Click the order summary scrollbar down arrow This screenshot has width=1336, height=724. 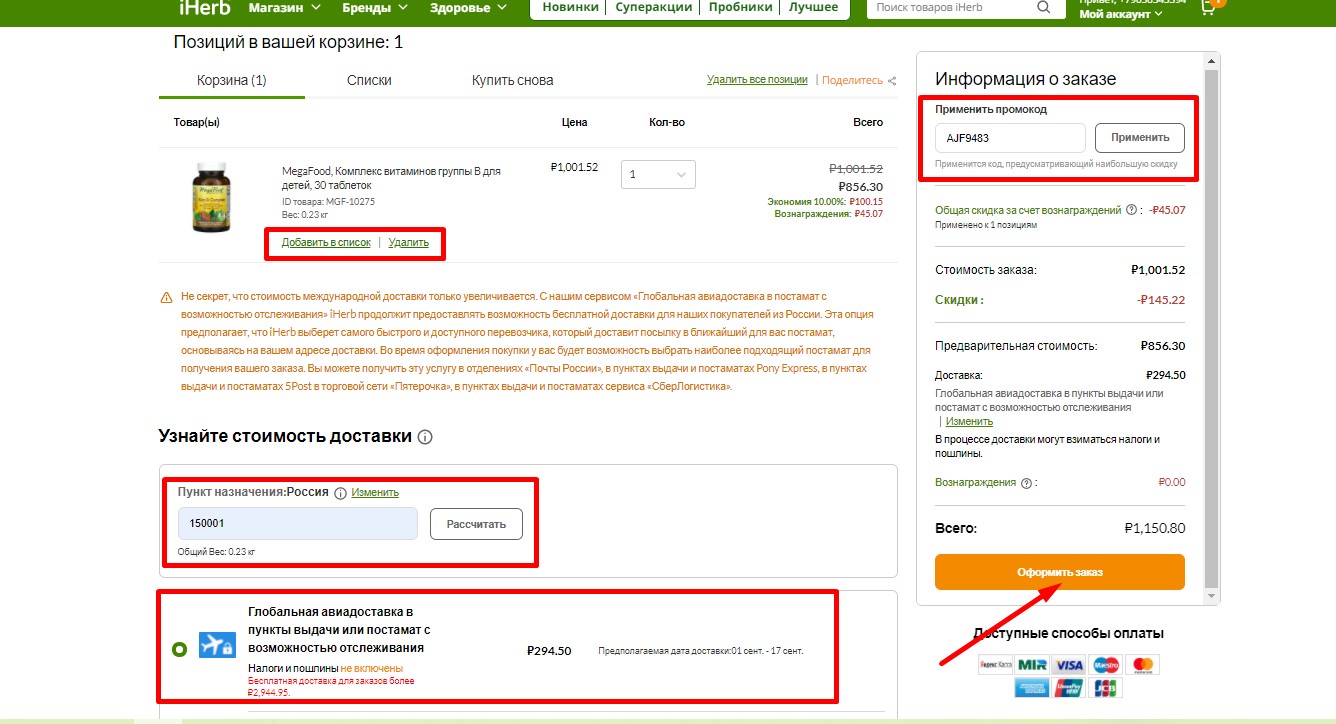(x=1212, y=596)
